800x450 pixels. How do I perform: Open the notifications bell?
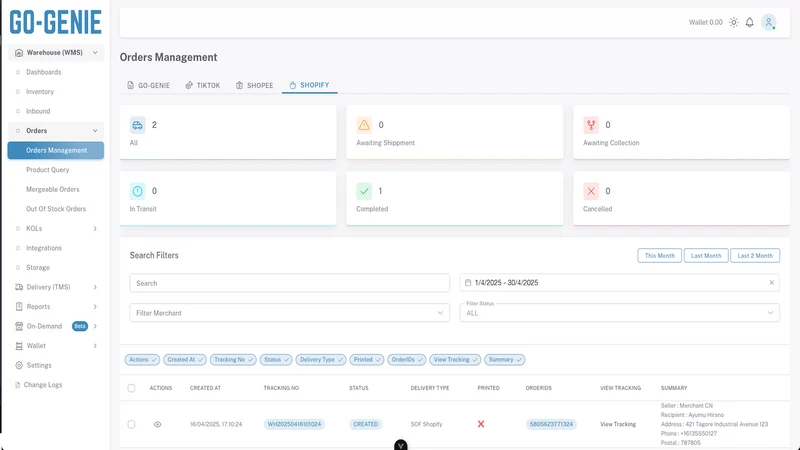pos(749,22)
